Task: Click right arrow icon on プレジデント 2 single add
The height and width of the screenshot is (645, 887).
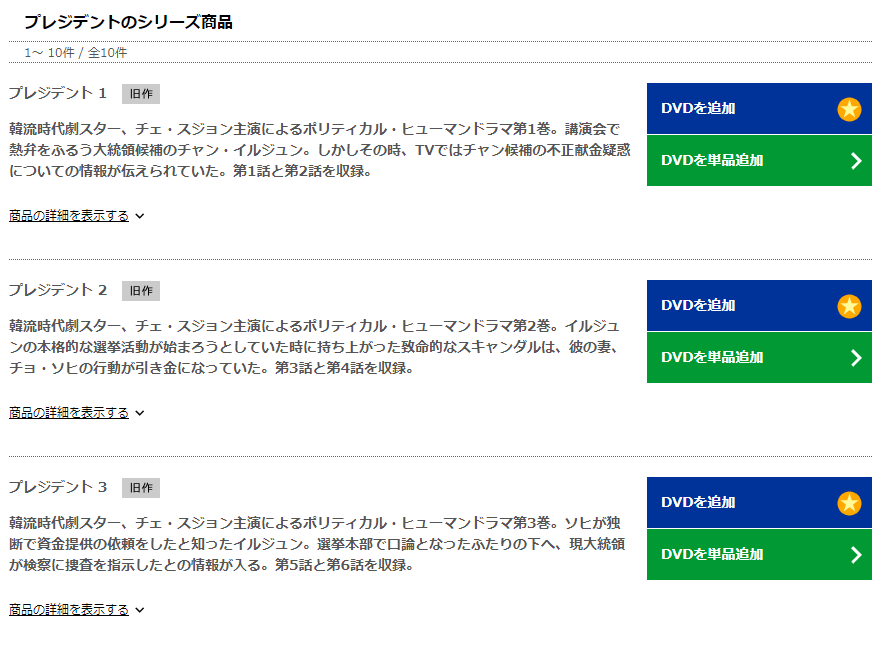Action: 856,358
